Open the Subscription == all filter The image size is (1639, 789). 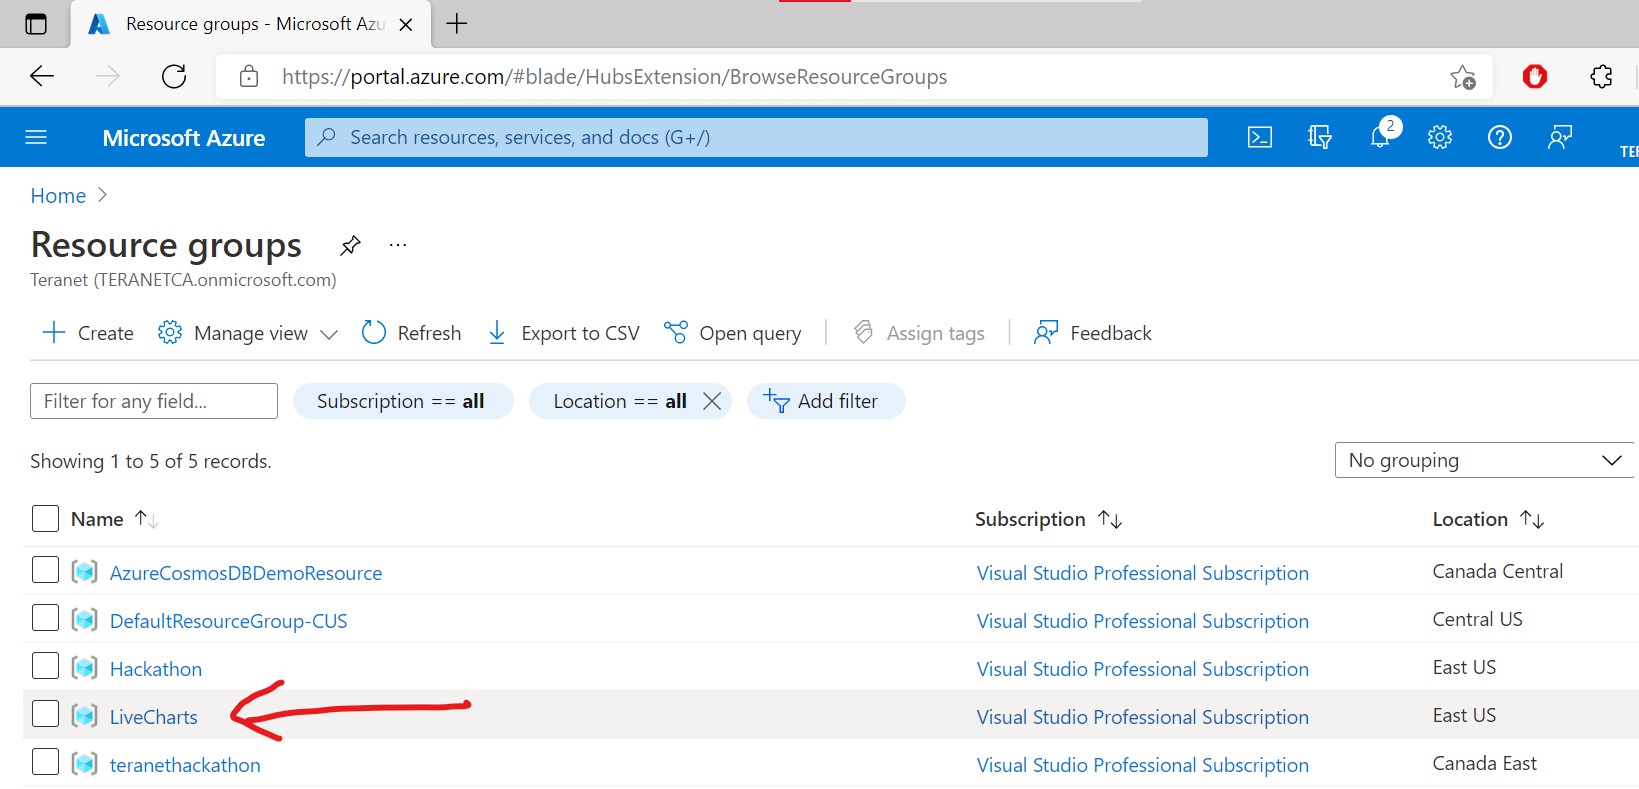click(402, 401)
